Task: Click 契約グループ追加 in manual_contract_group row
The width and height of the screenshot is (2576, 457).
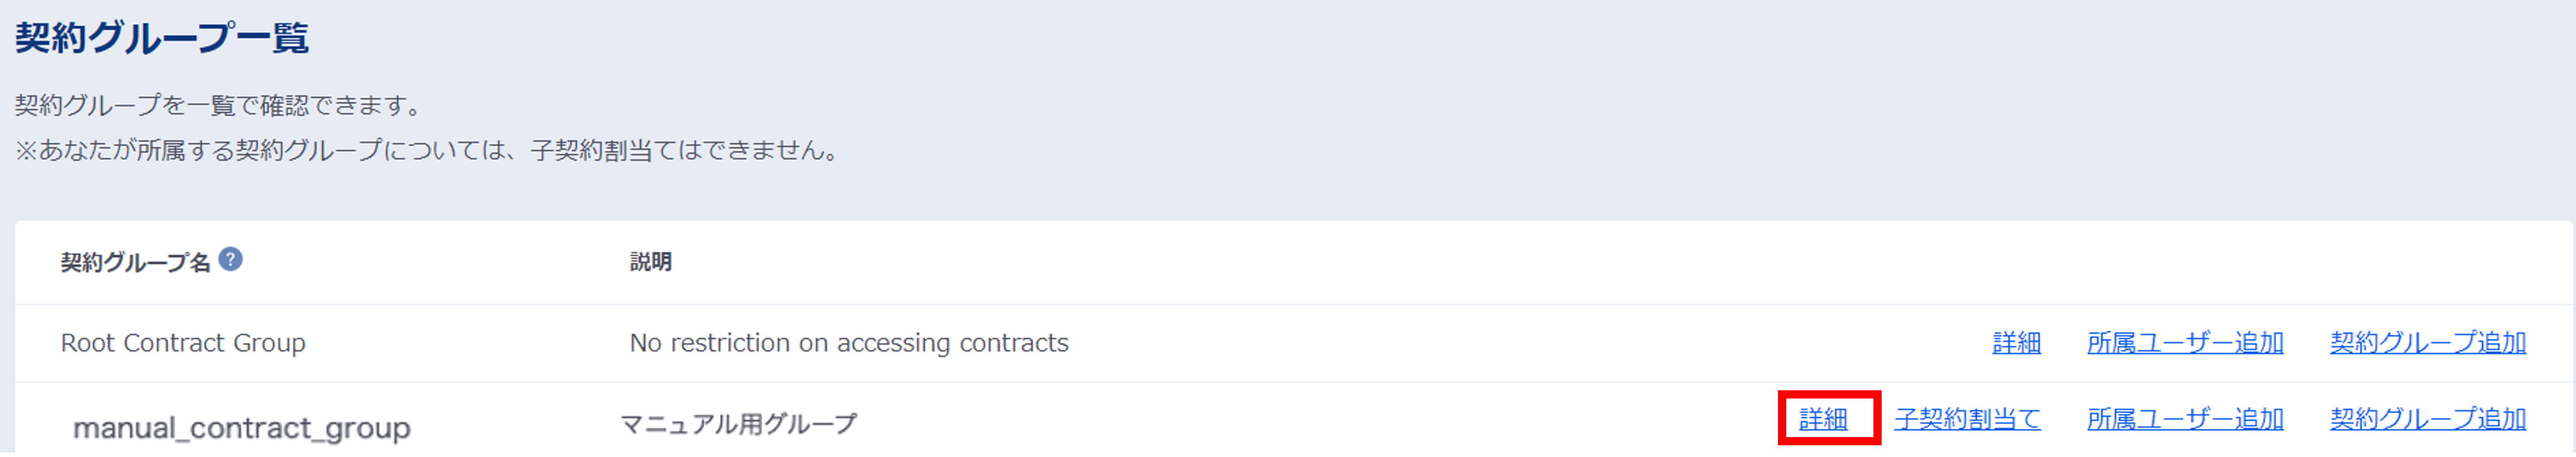Action: [2427, 419]
